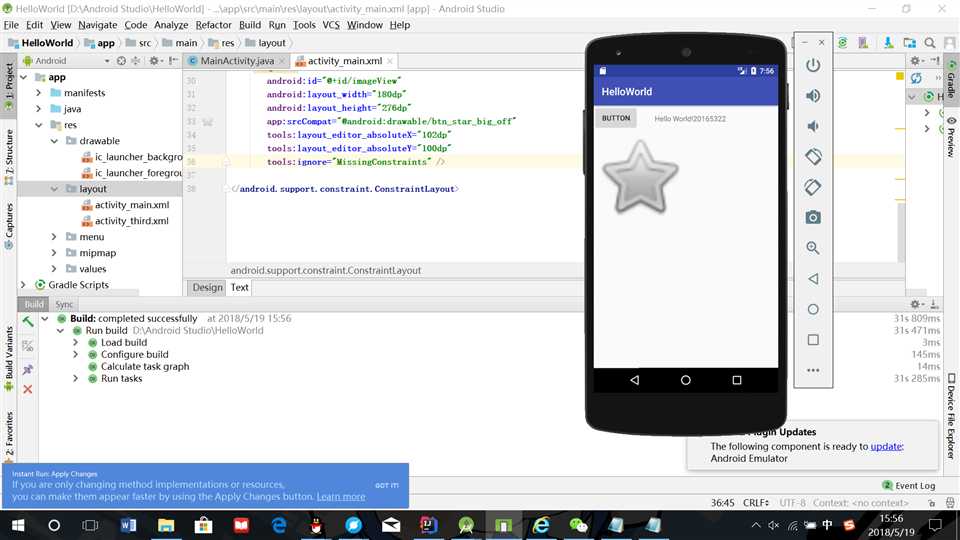The height and width of the screenshot is (540, 960).
Task: Open the SDK Manager download-arrow toolbar icon
Action: click(x=888, y=43)
